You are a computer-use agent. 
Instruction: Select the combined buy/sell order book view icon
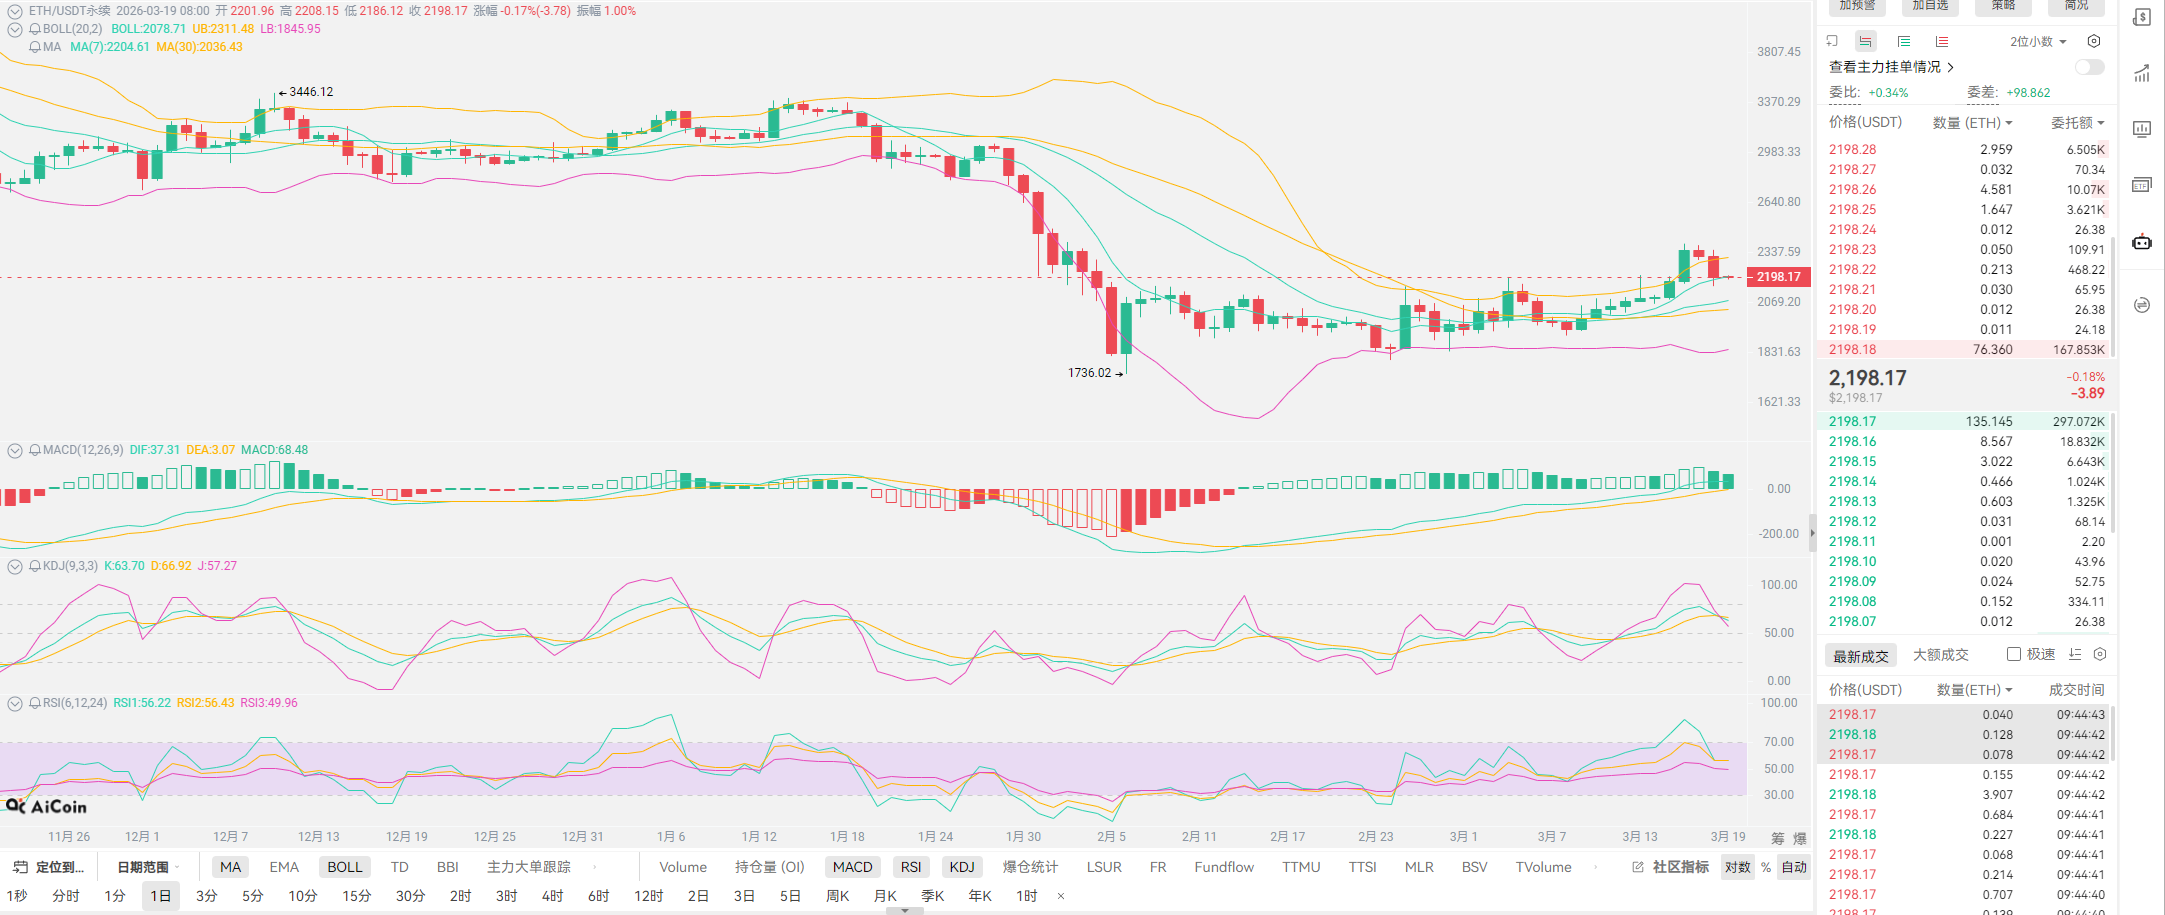1865,41
